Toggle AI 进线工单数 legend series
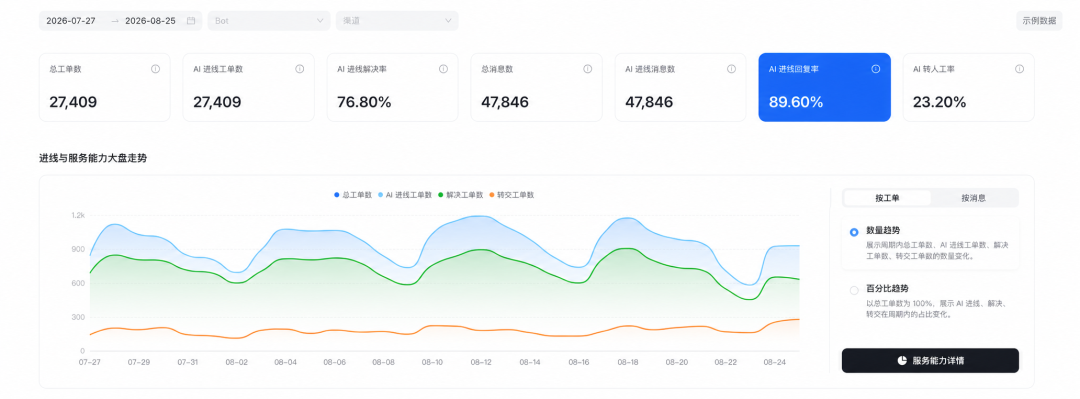 point(404,195)
